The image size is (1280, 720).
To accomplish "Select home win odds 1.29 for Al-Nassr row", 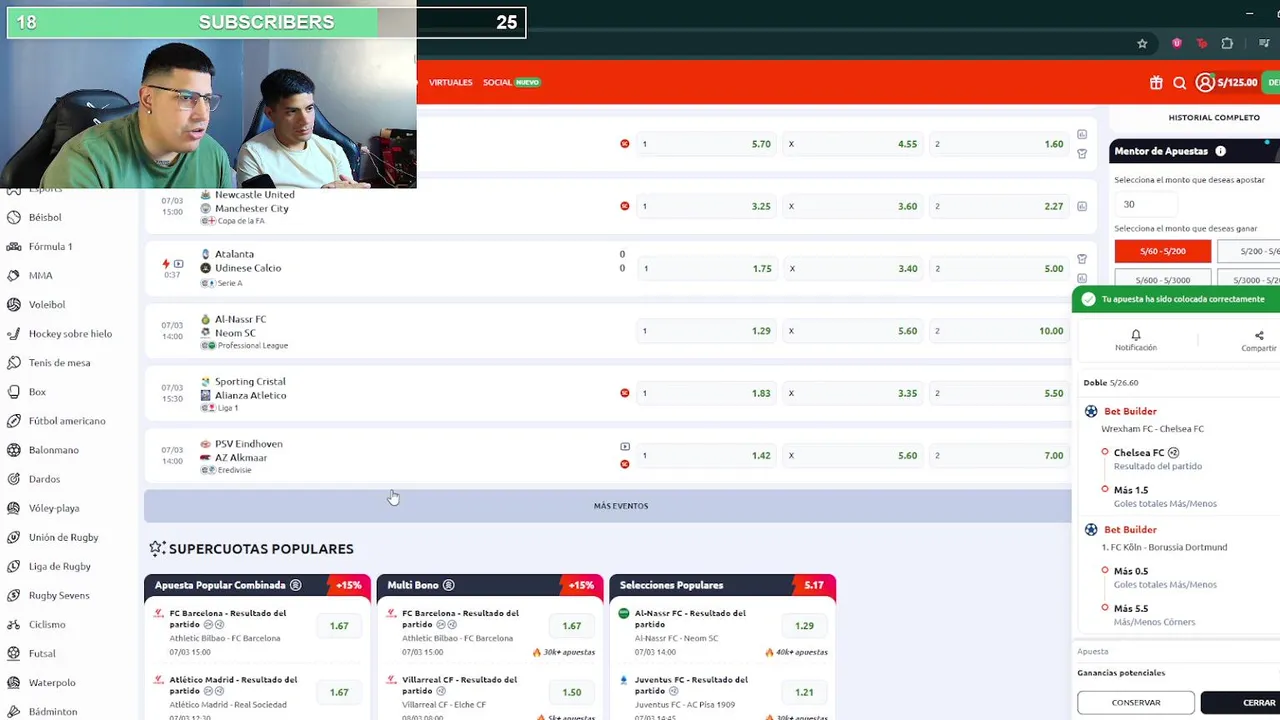I will click(707, 331).
